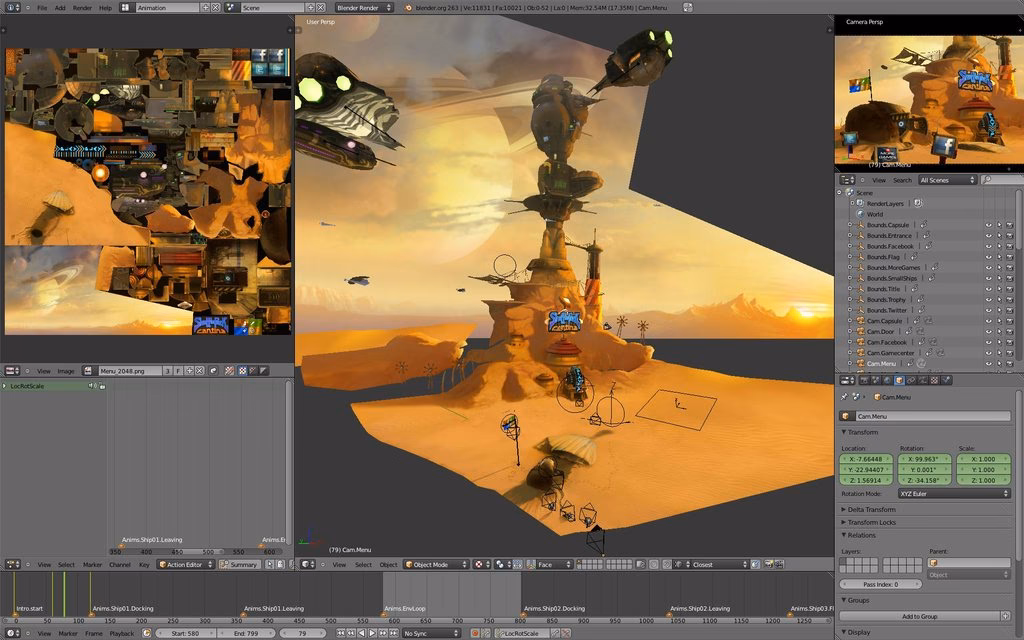Click the auto keyframe record button

[475, 633]
